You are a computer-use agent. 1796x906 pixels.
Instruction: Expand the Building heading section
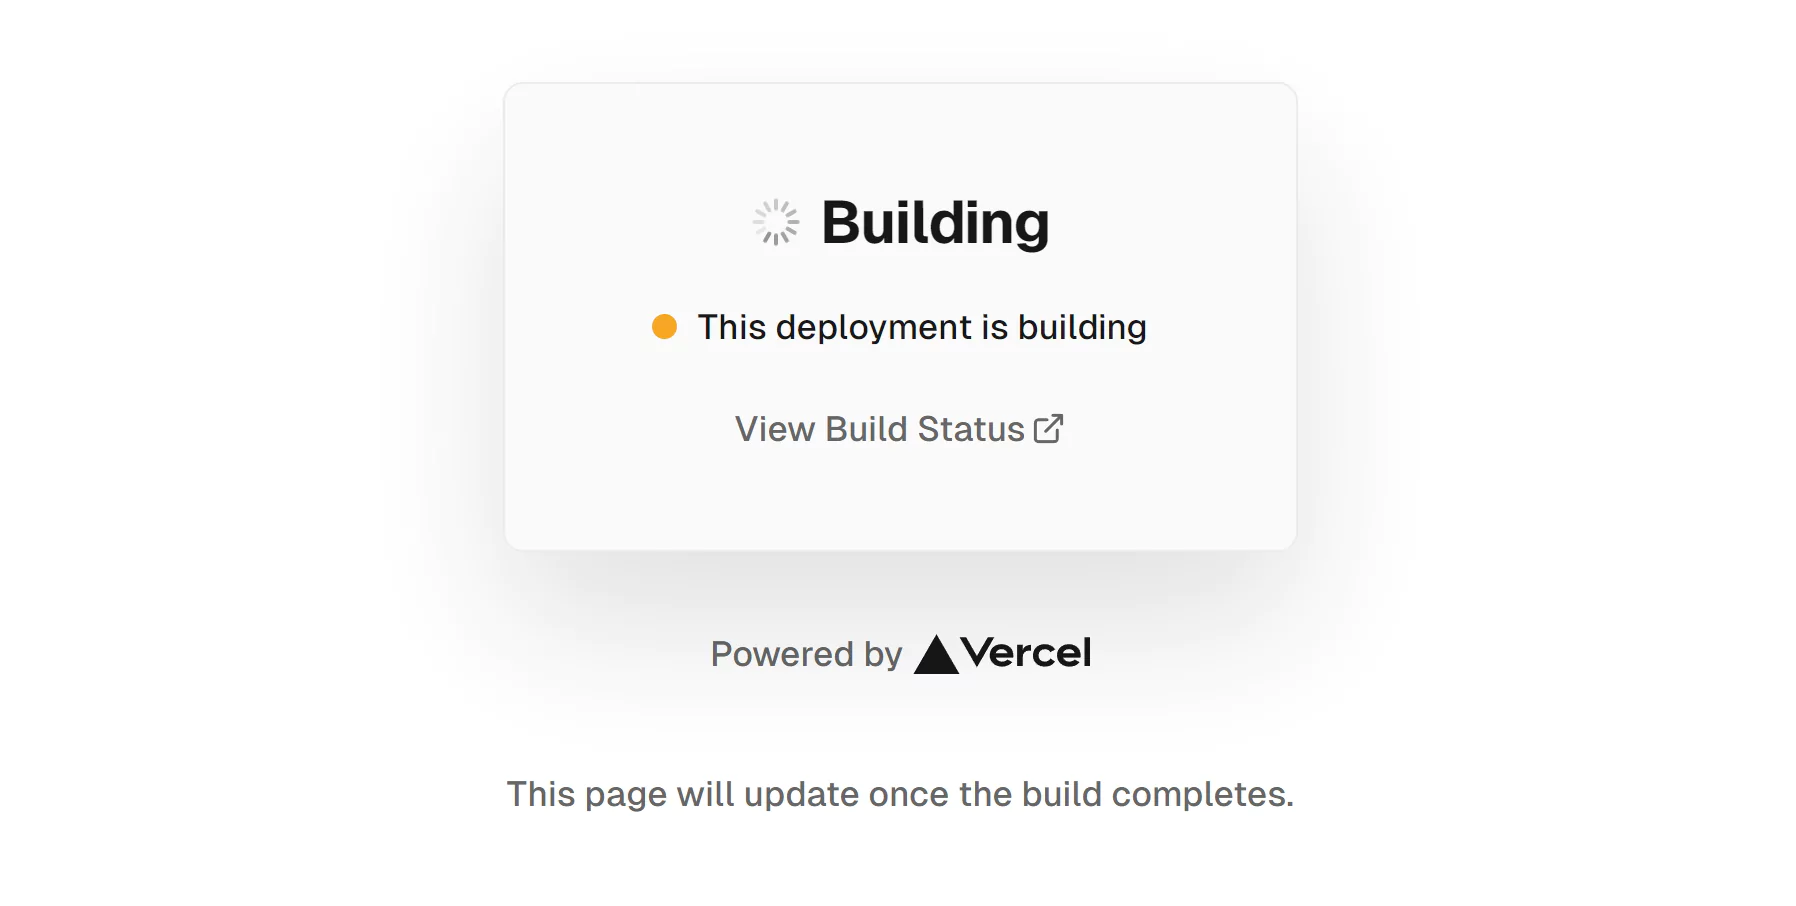tap(935, 222)
